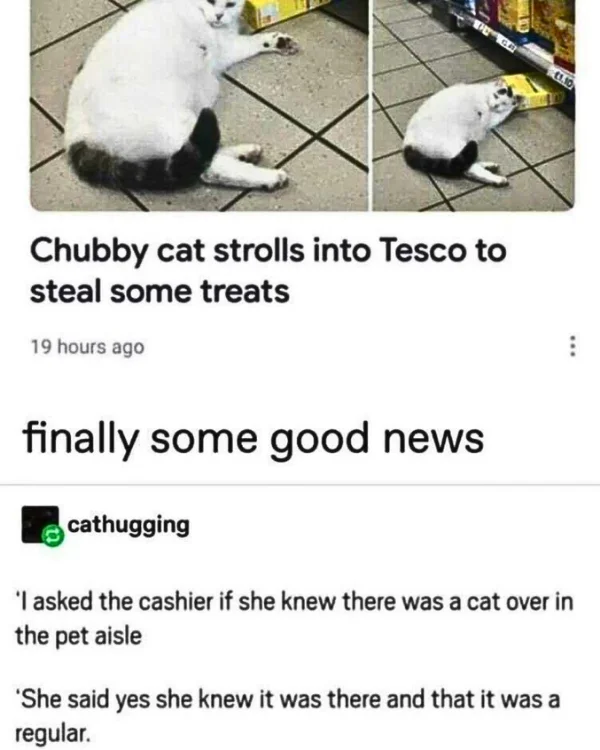Click the word regular at the bottom
600x750 pixels.
pyautogui.click(x=52, y=733)
